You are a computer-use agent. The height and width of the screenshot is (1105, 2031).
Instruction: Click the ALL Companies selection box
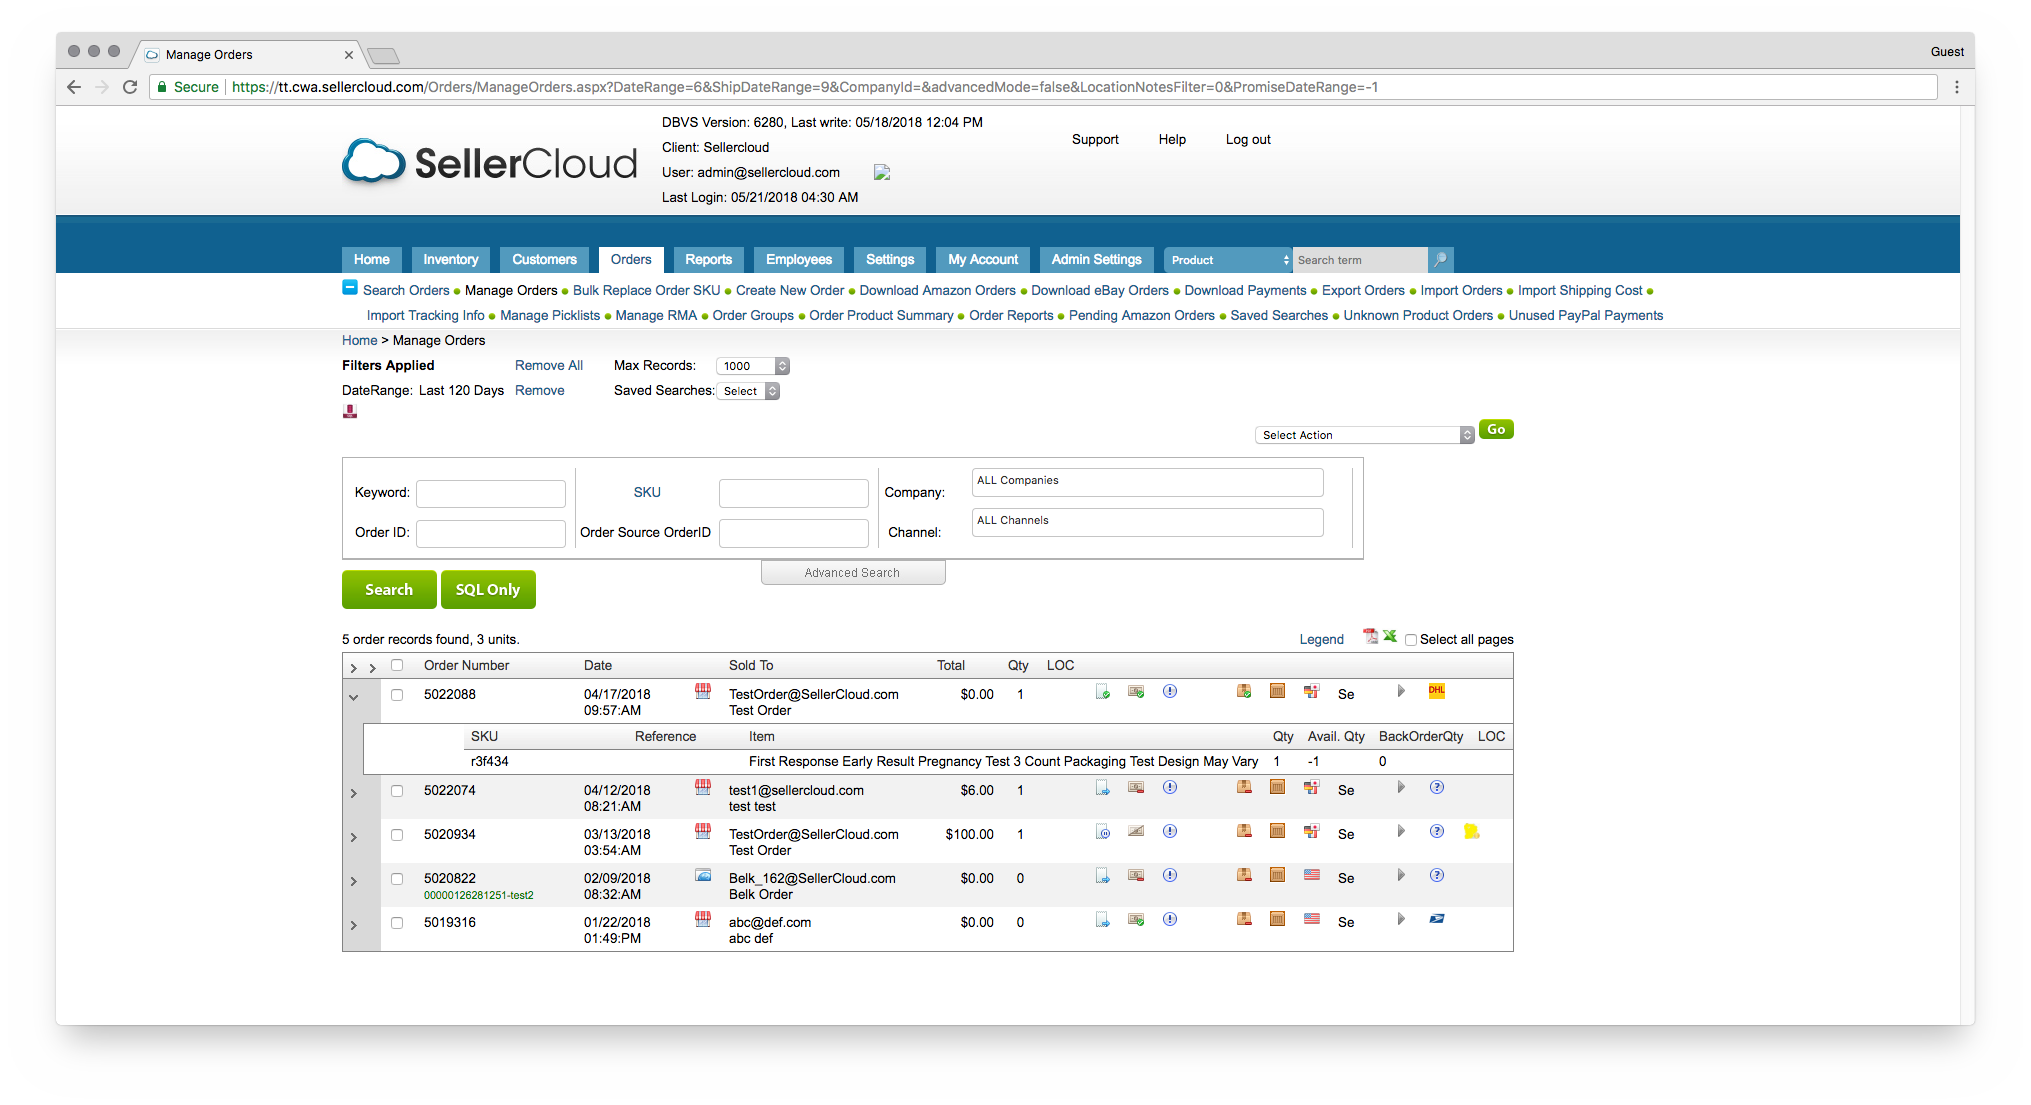pyautogui.click(x=1148, y=482)
